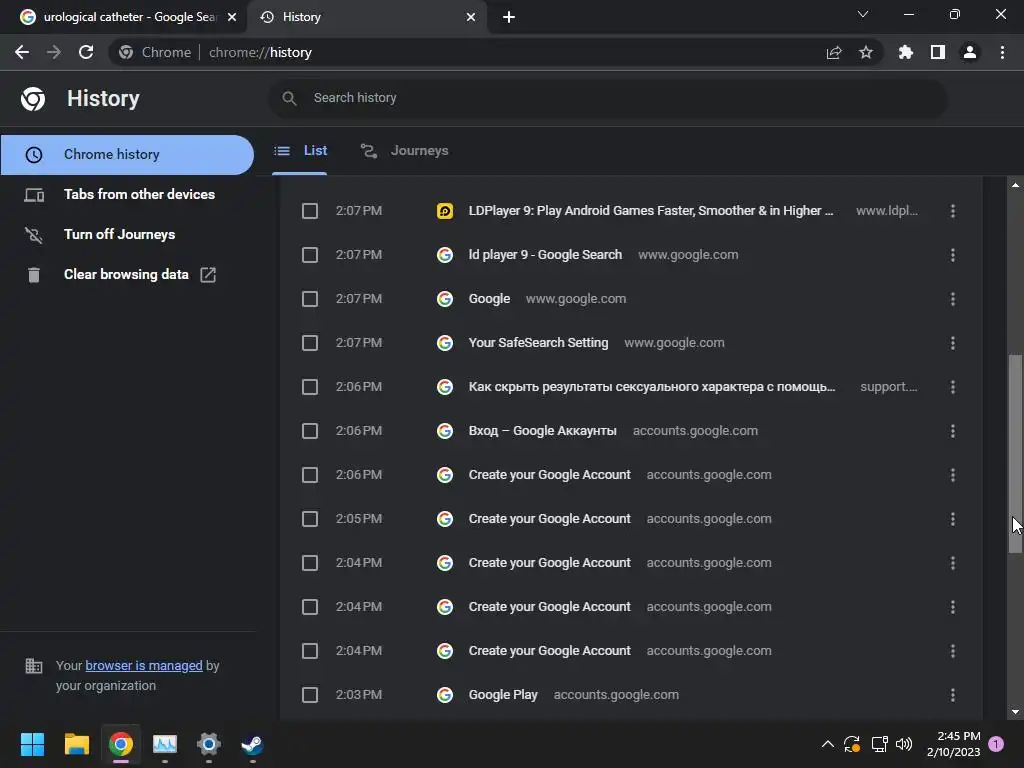Check the Google Play entry checkbox
Viewport: 1024px width, 768px height.
point(310,695)
